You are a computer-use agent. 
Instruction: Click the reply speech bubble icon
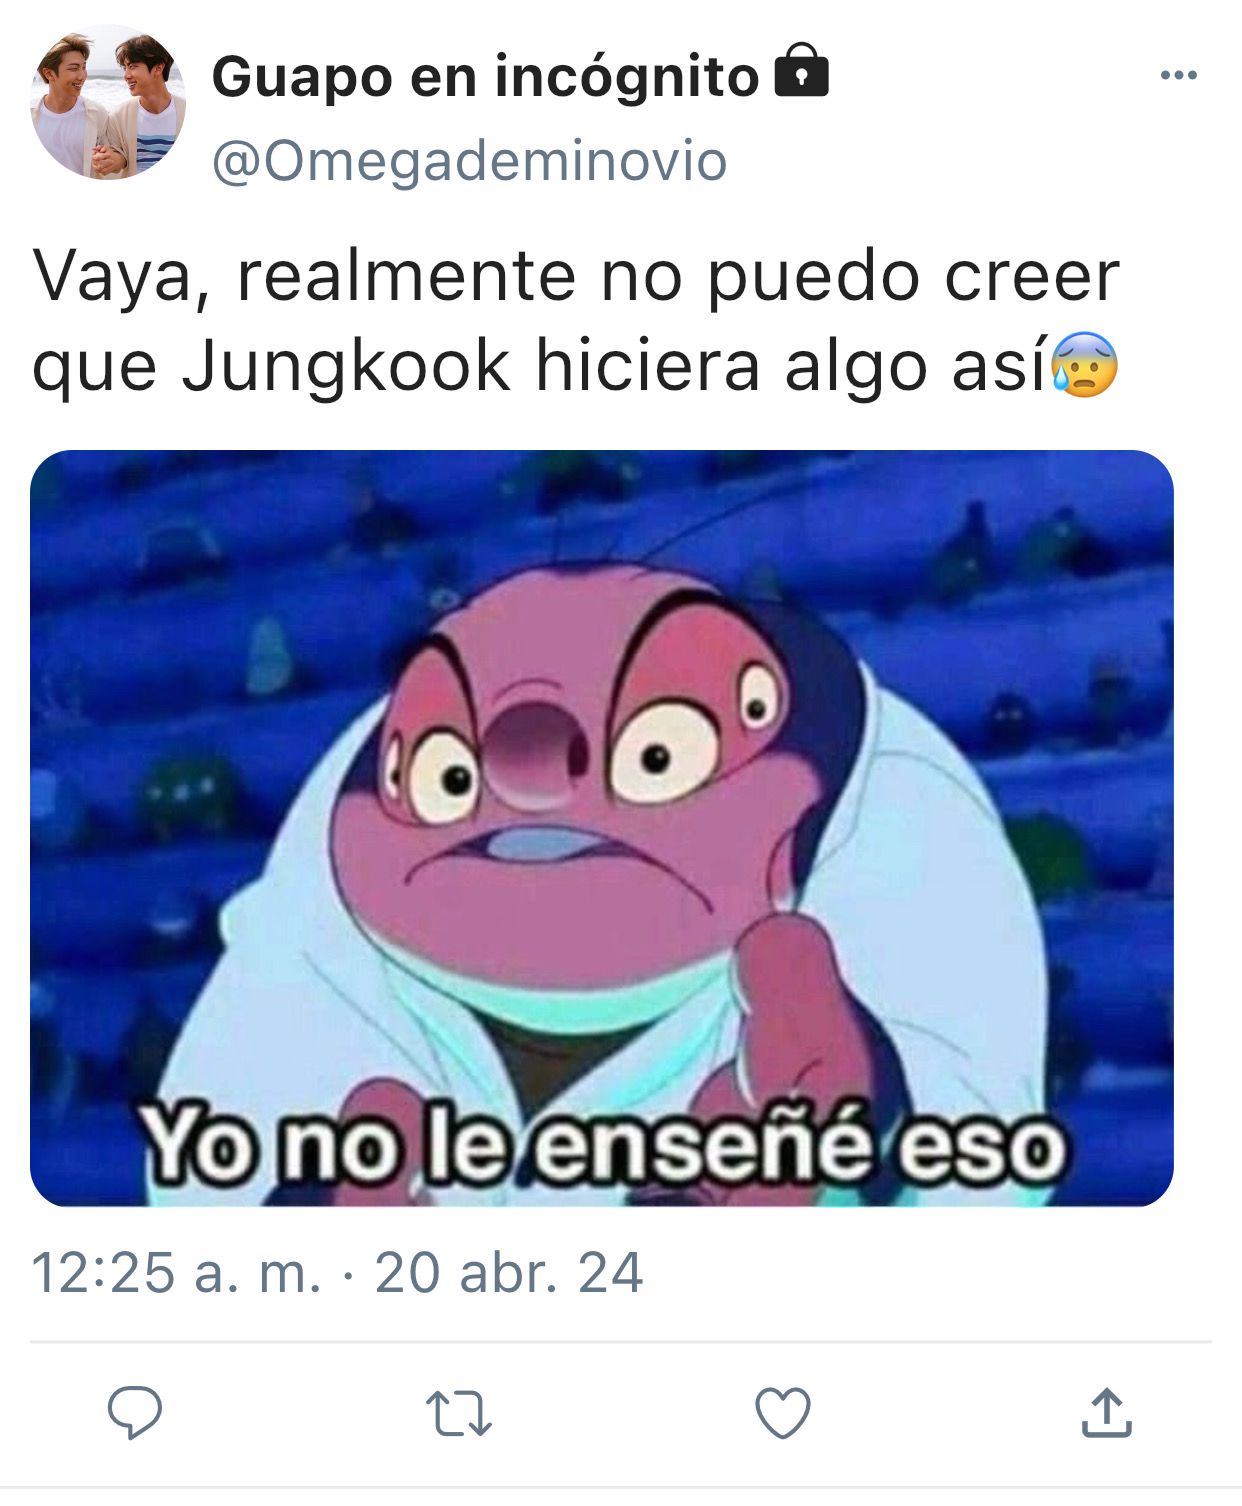(135, 1413)
